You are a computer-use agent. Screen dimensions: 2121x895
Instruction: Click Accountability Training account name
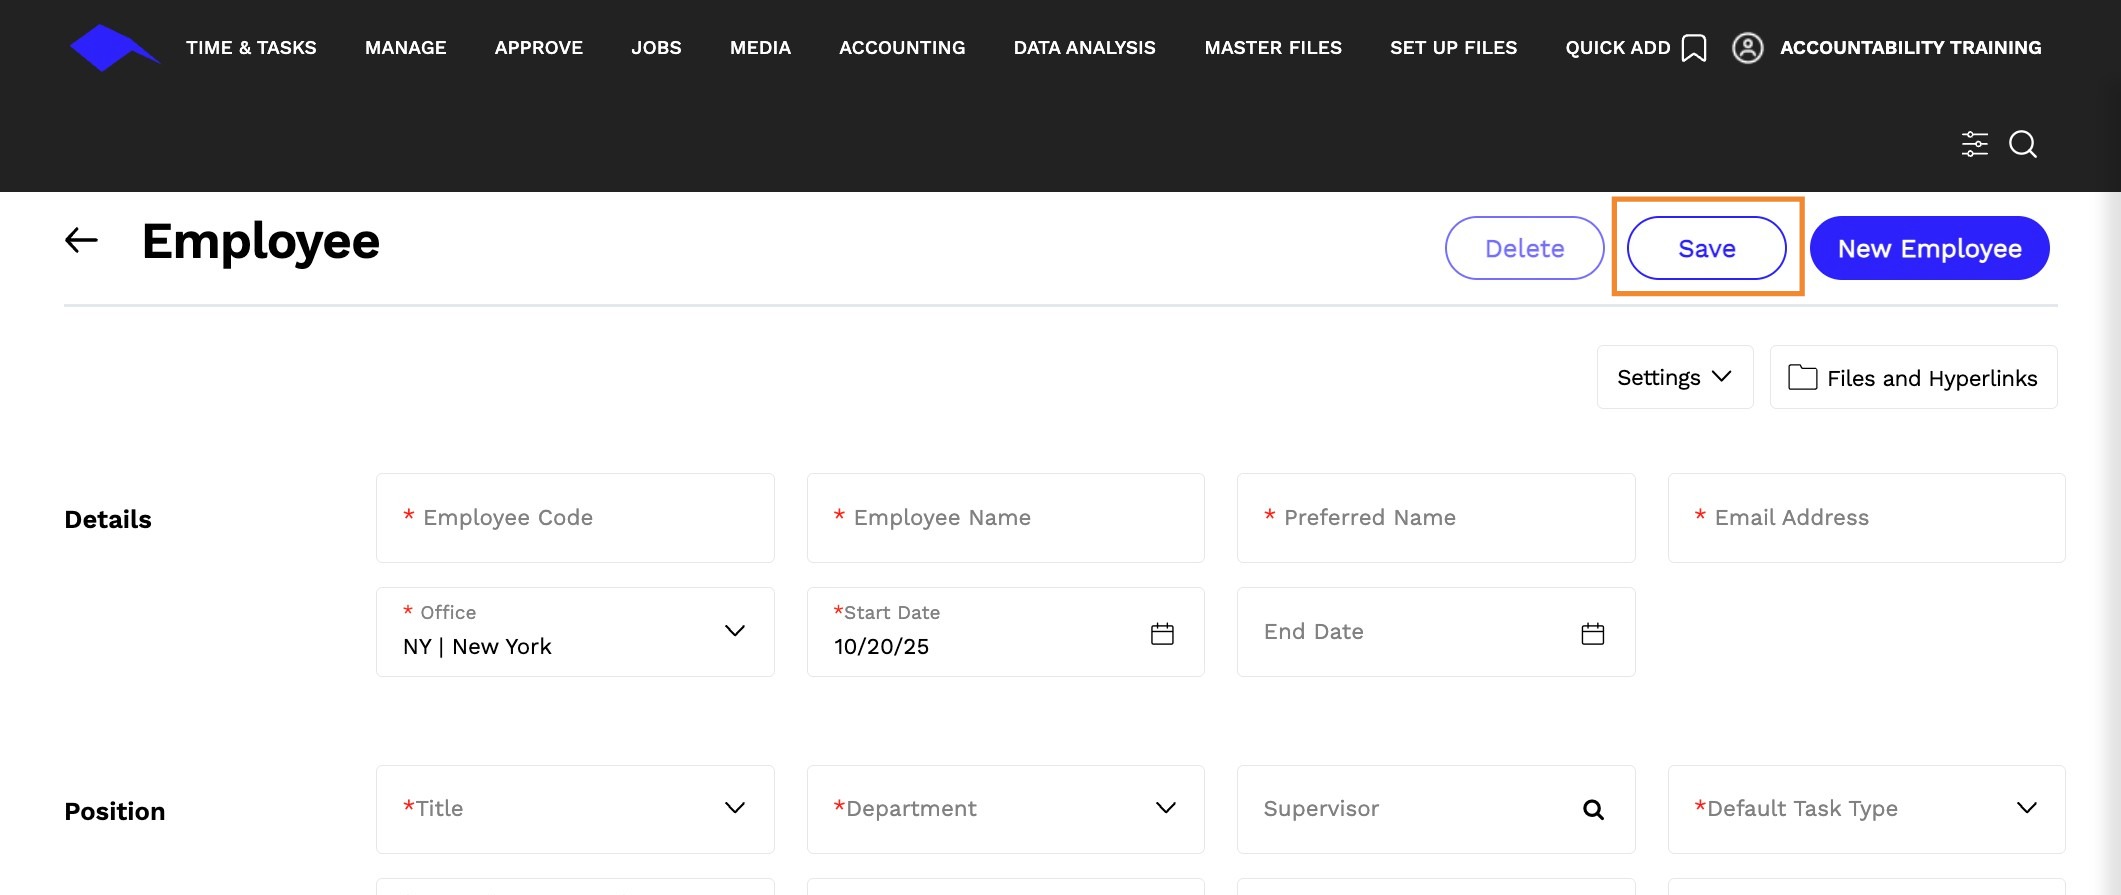click(1911, 48)
